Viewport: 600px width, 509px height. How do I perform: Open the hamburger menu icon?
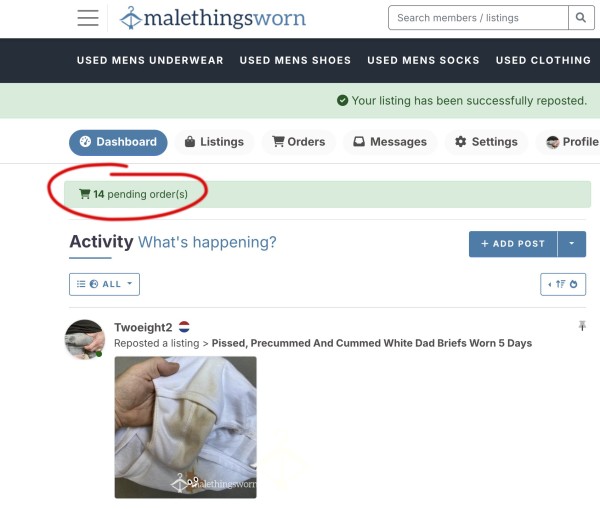tap(88, 18)
